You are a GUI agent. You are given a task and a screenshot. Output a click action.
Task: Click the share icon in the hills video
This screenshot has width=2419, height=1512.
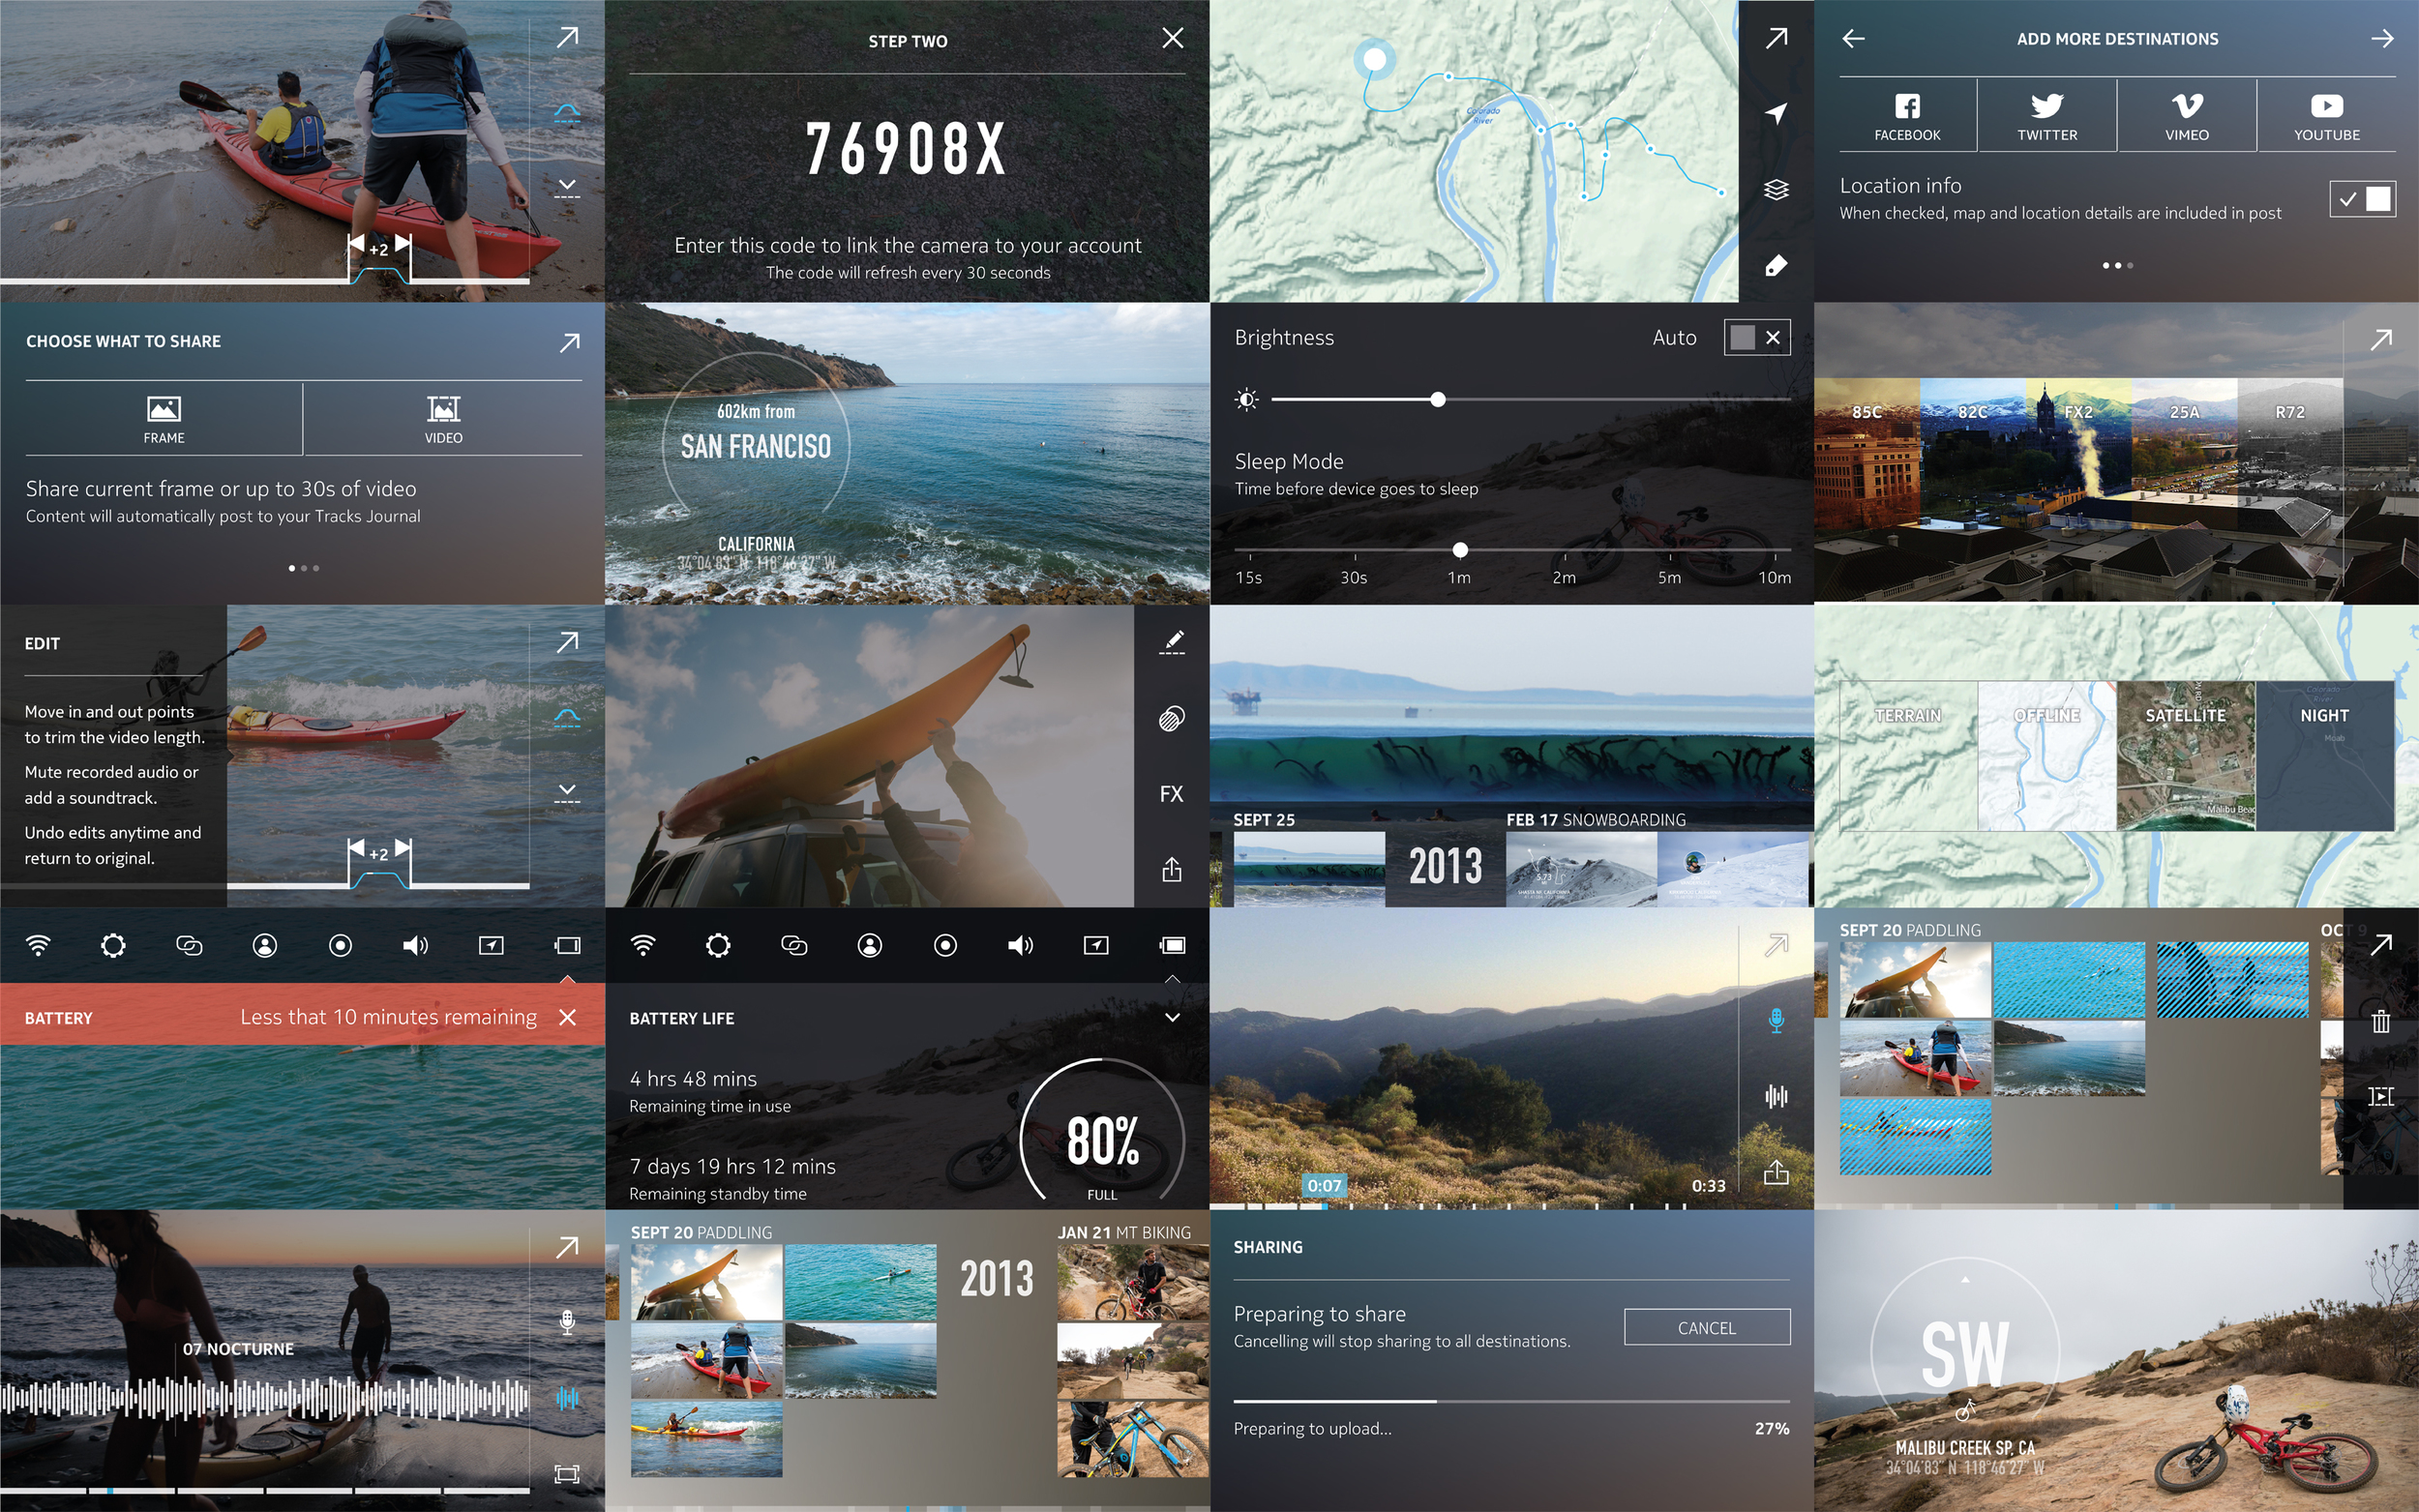(x=1776, y=1172)
